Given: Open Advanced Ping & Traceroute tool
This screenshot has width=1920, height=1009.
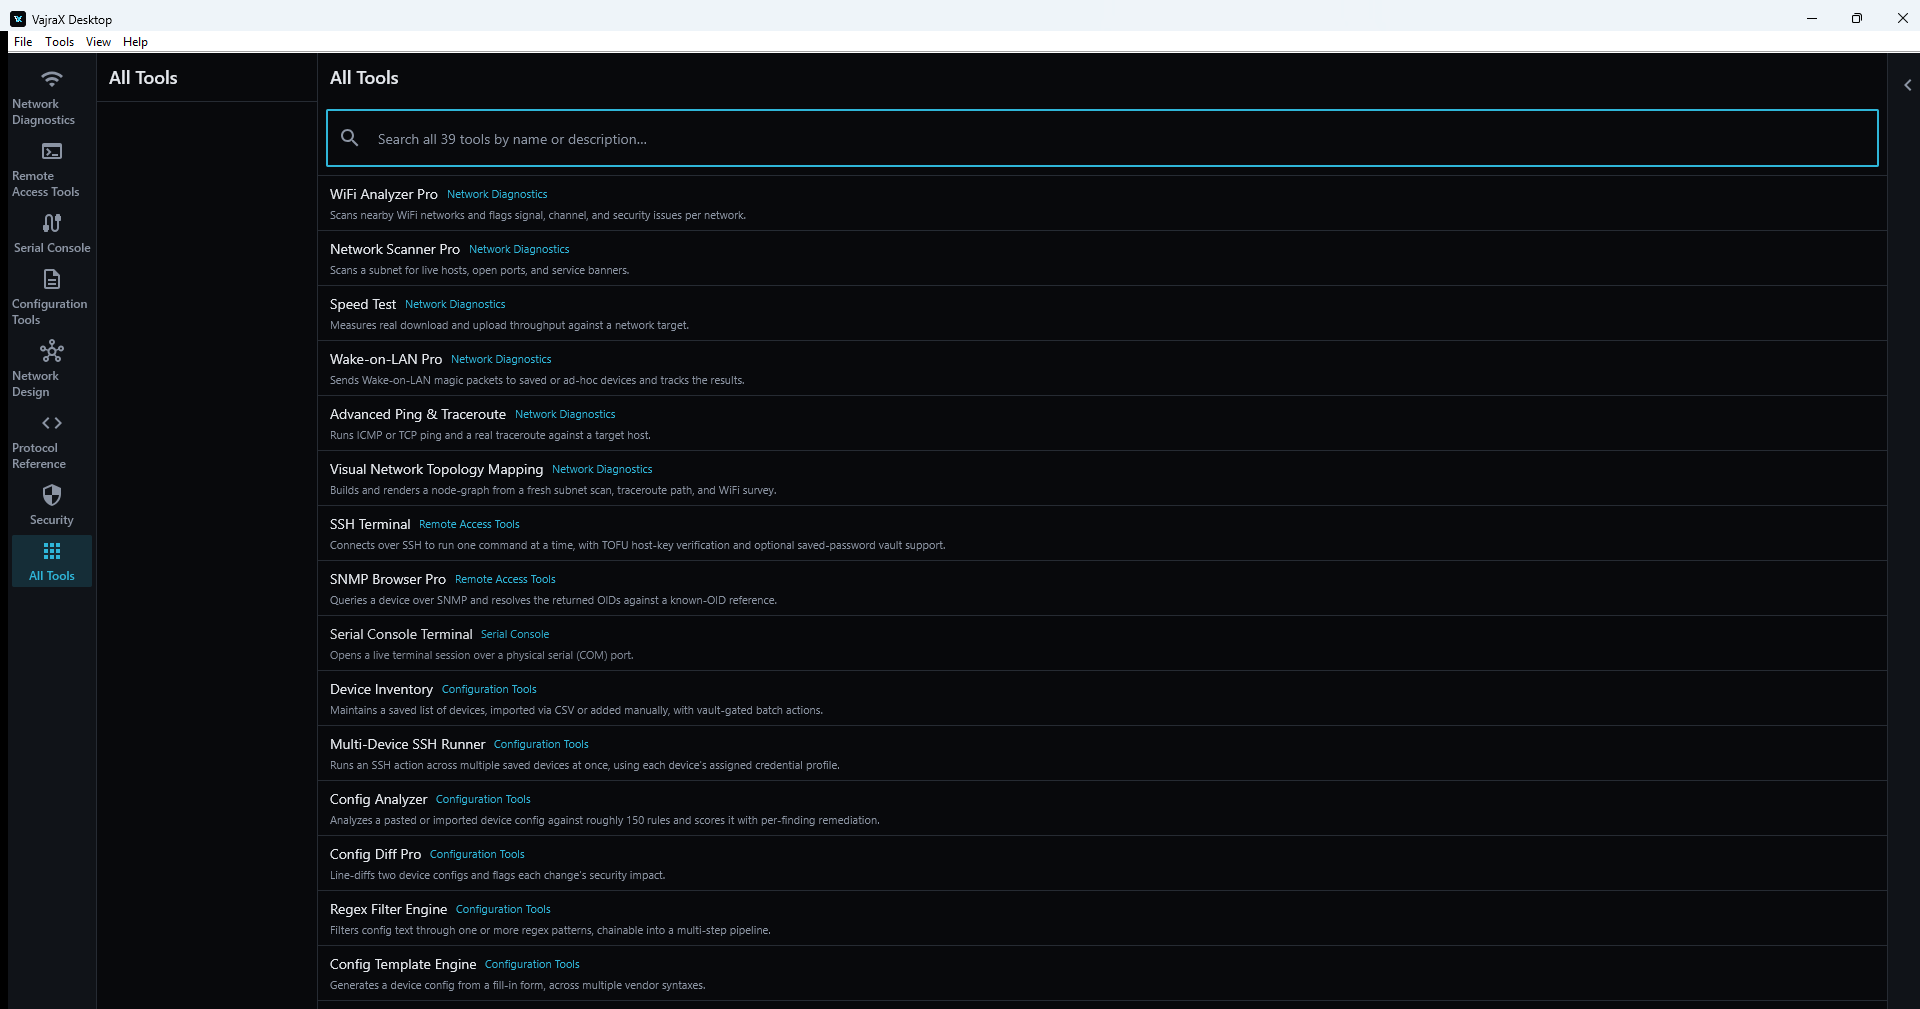Looking at the screenshot, I should coord(1102,424).
